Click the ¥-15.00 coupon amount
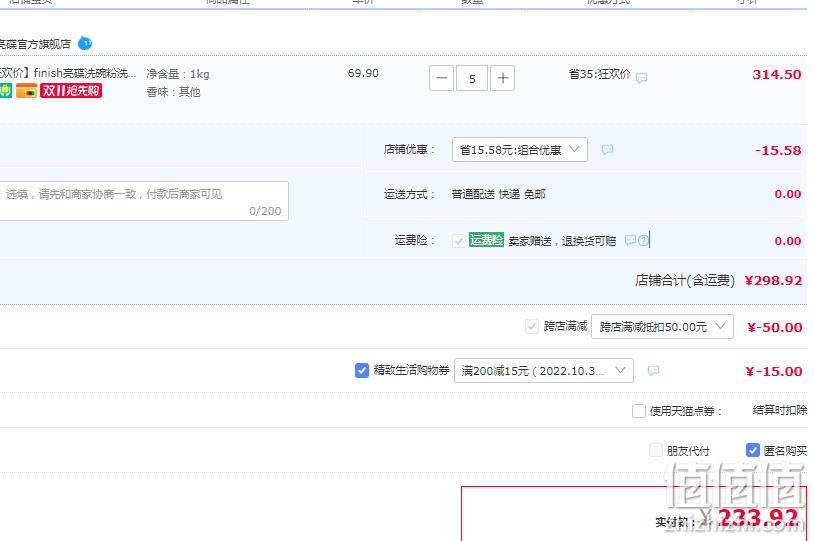814x541 pixels. (x=774, y=372)
